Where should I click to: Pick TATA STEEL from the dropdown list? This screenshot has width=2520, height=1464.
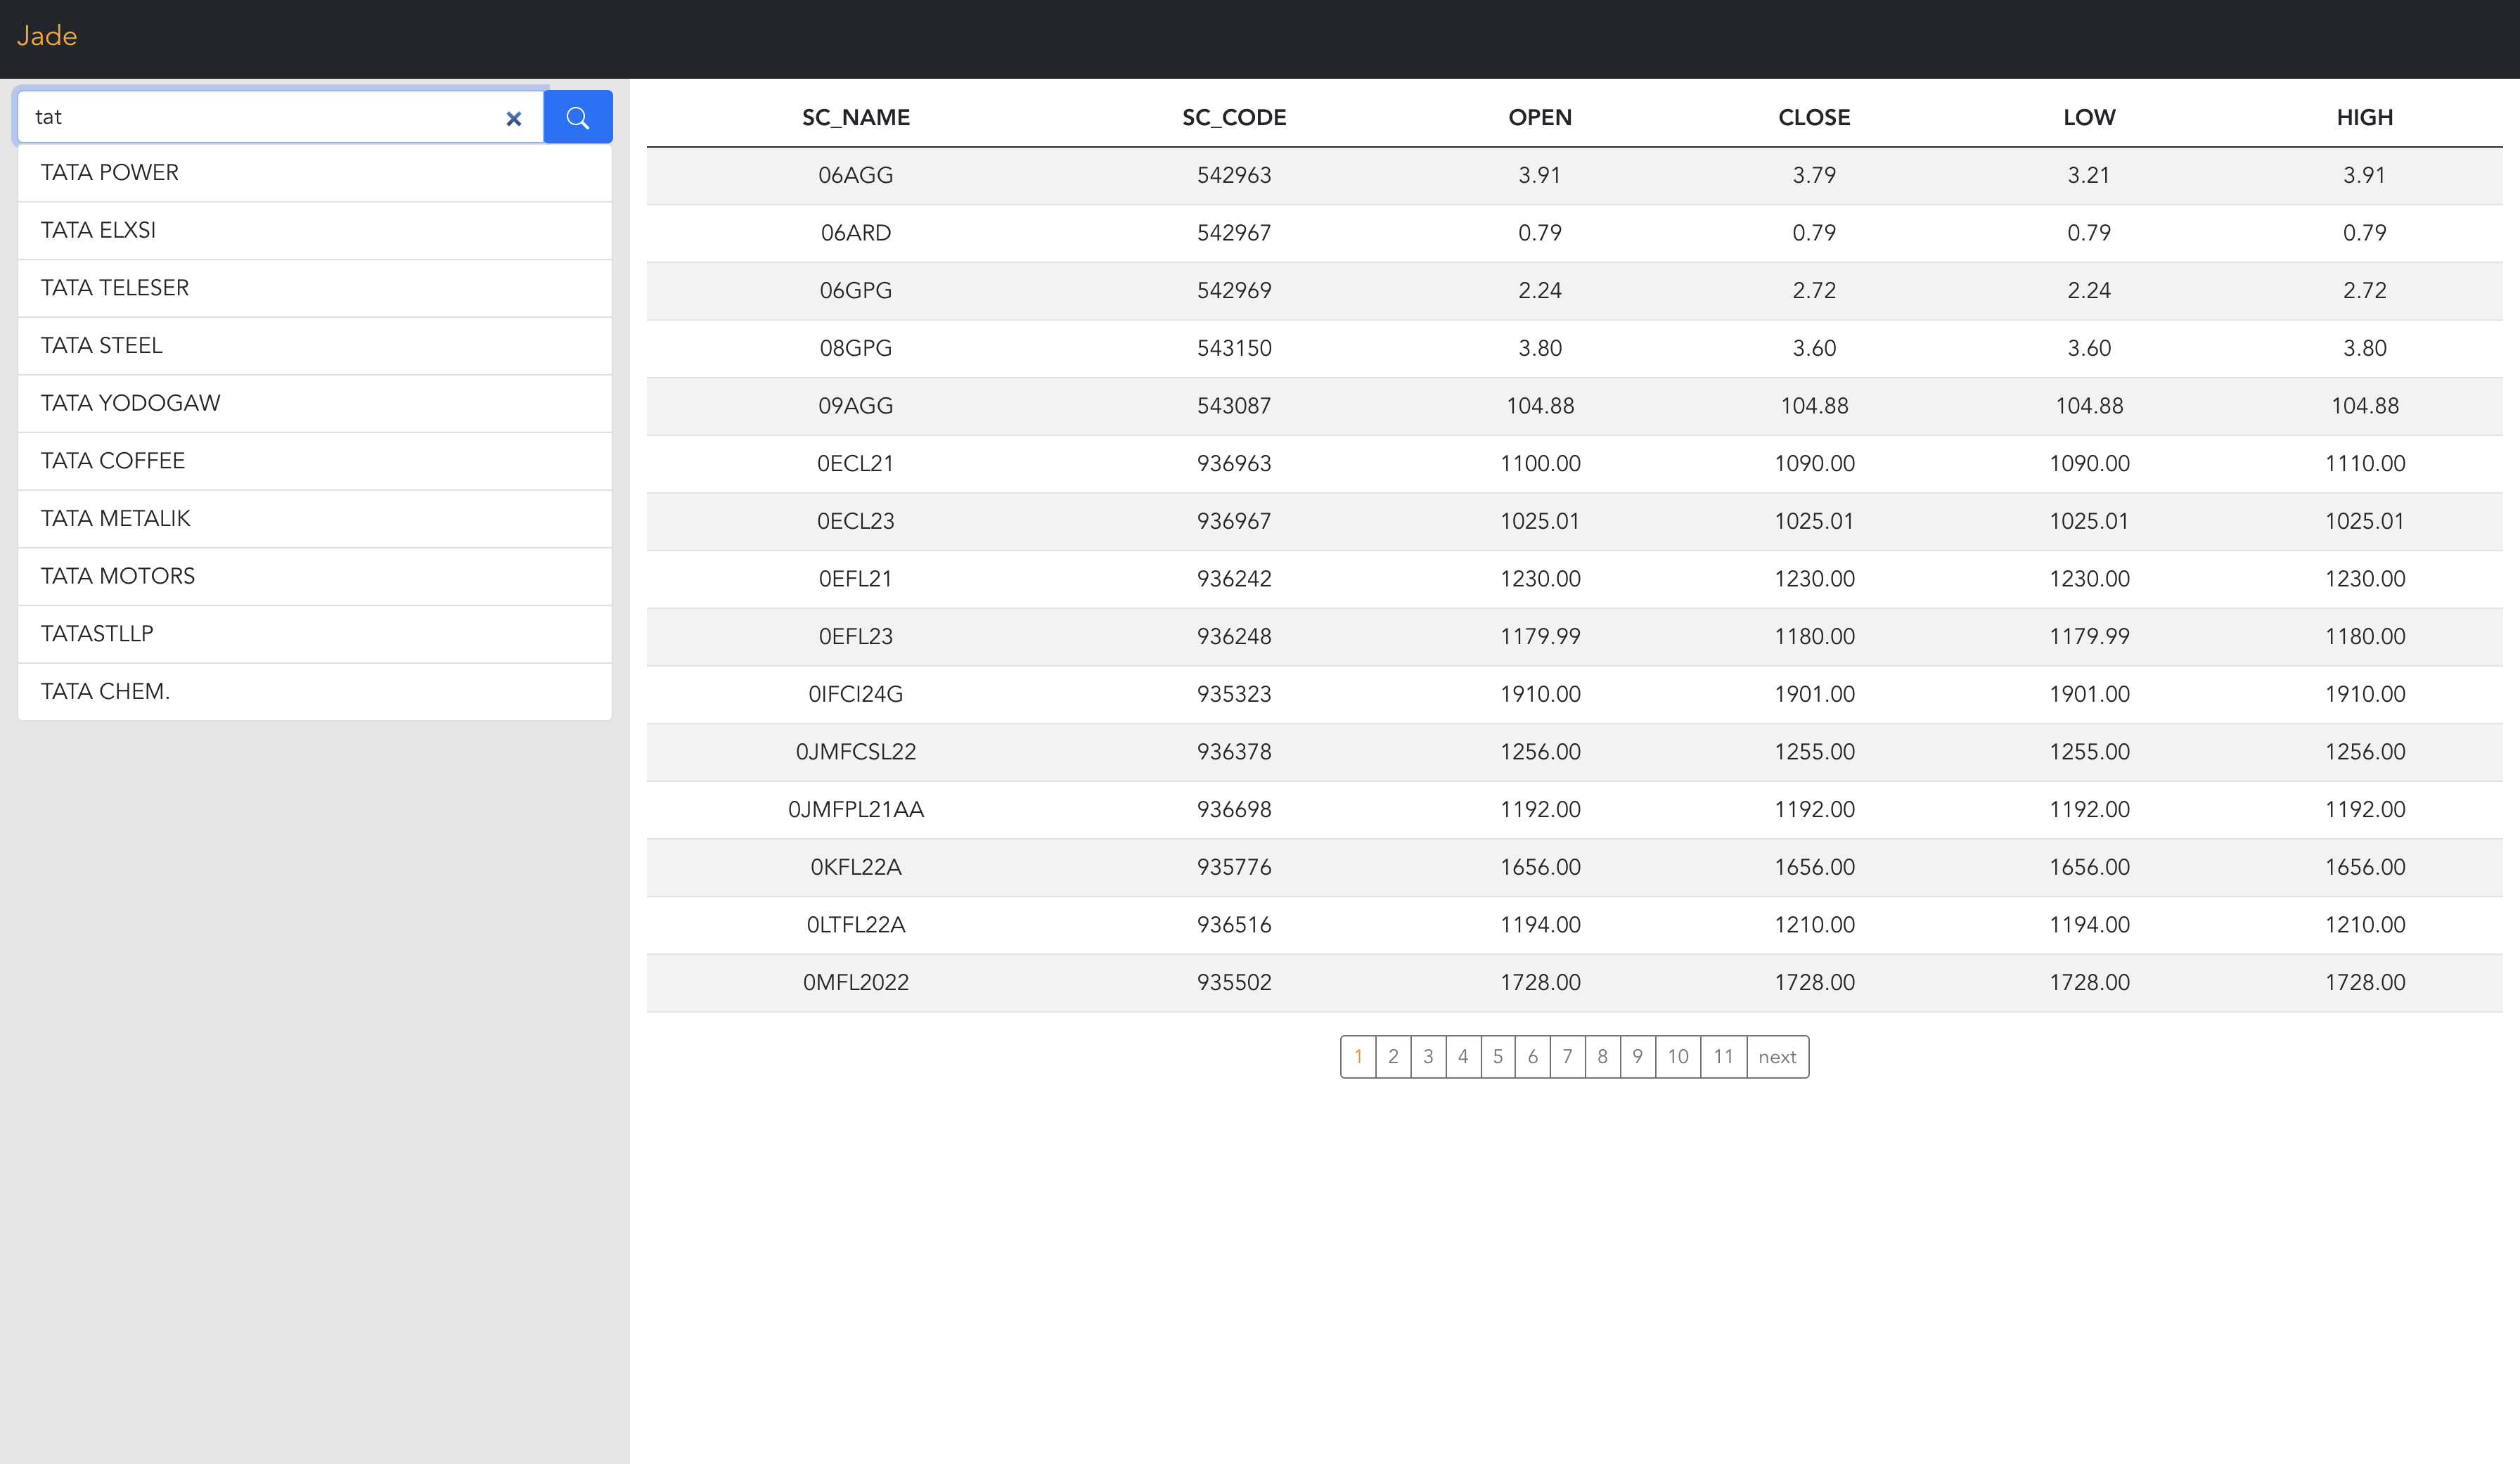pos(101,345)
